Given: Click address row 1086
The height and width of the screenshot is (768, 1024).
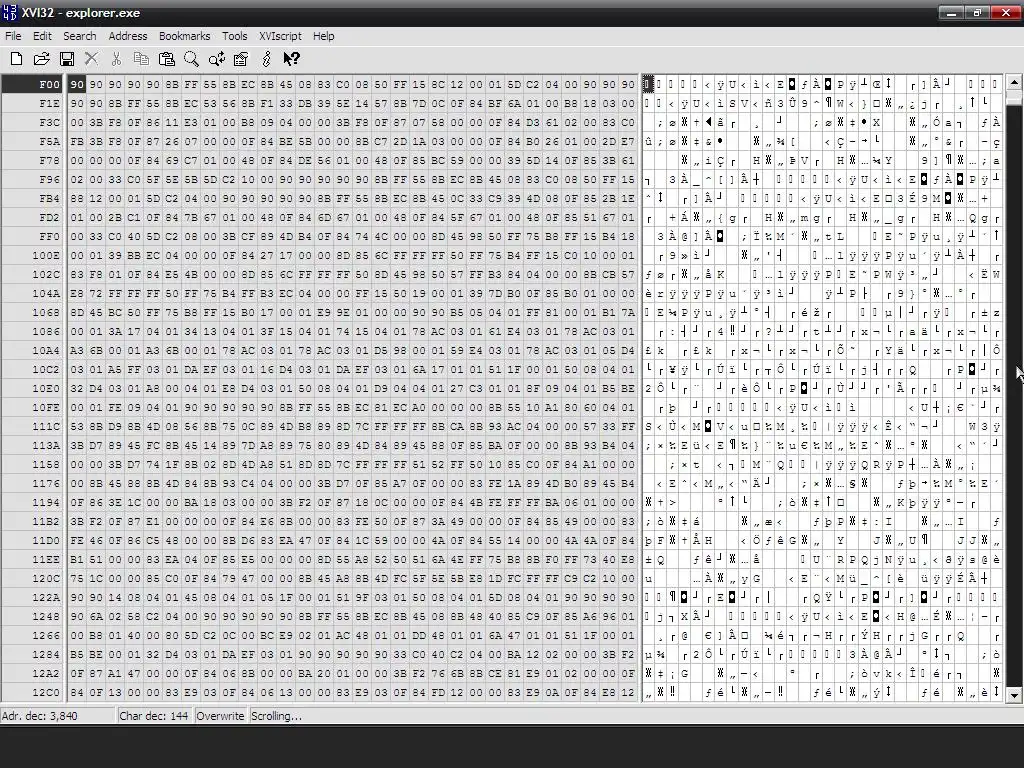Looking at the screenshot, I should (33, 331).
